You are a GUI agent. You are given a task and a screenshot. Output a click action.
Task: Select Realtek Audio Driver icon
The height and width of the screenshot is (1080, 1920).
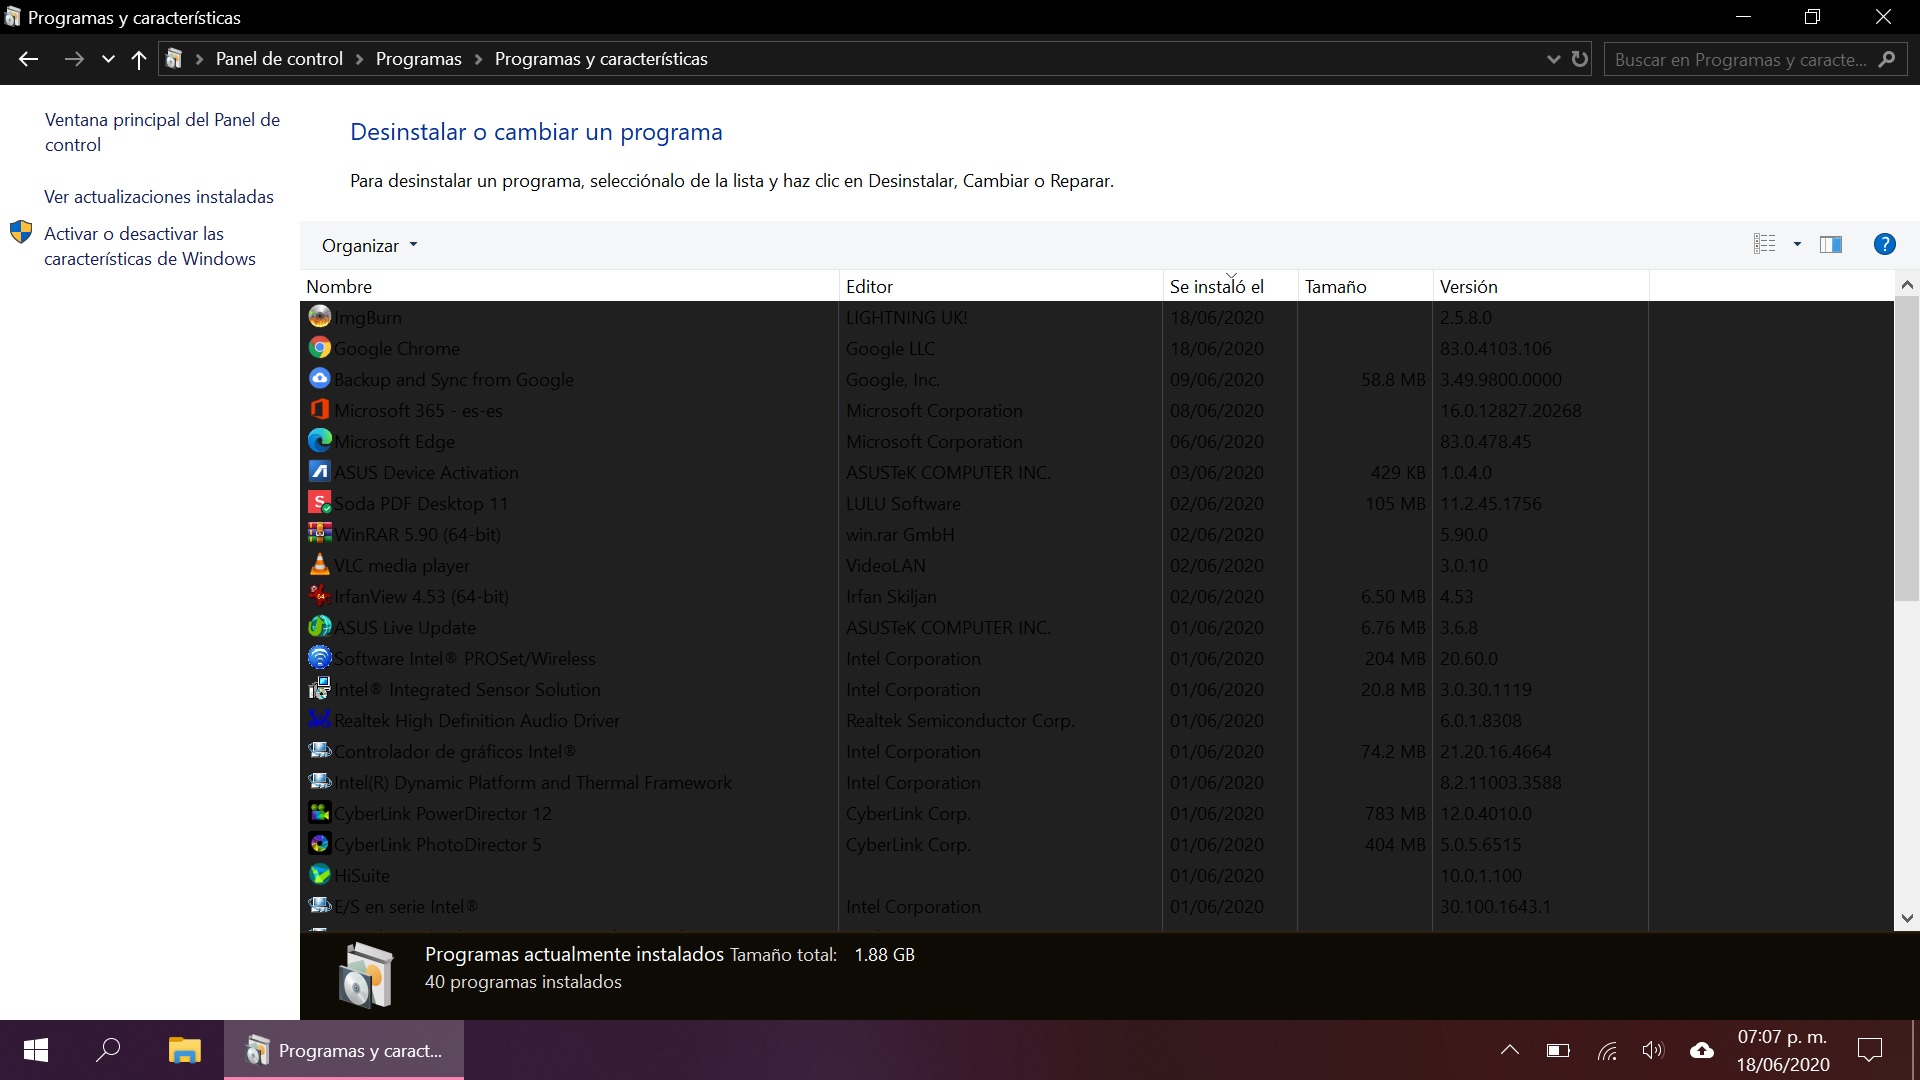(x=320, y=720)
